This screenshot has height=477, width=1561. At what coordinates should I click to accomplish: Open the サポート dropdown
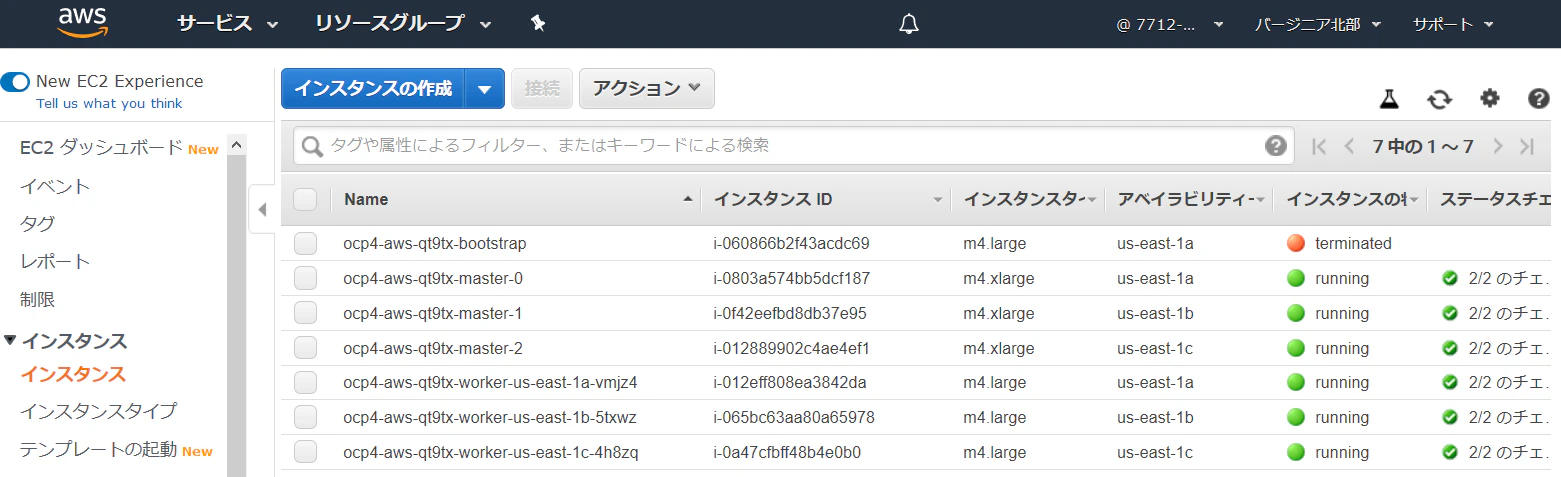pos(1453,24)
